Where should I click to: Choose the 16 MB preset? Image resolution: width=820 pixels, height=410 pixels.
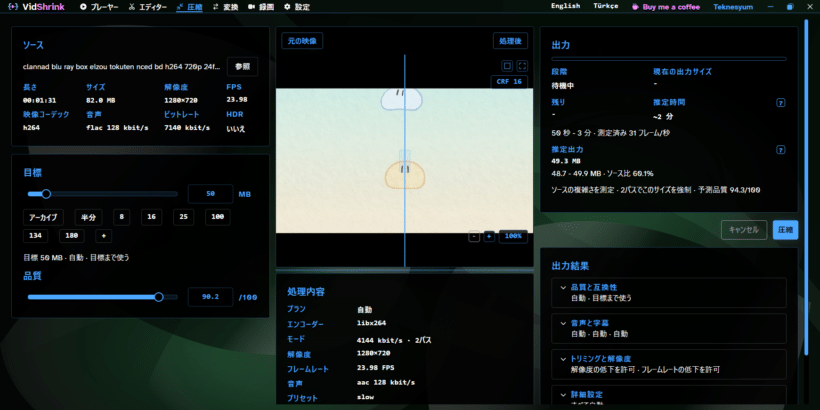tap(151, 218)
